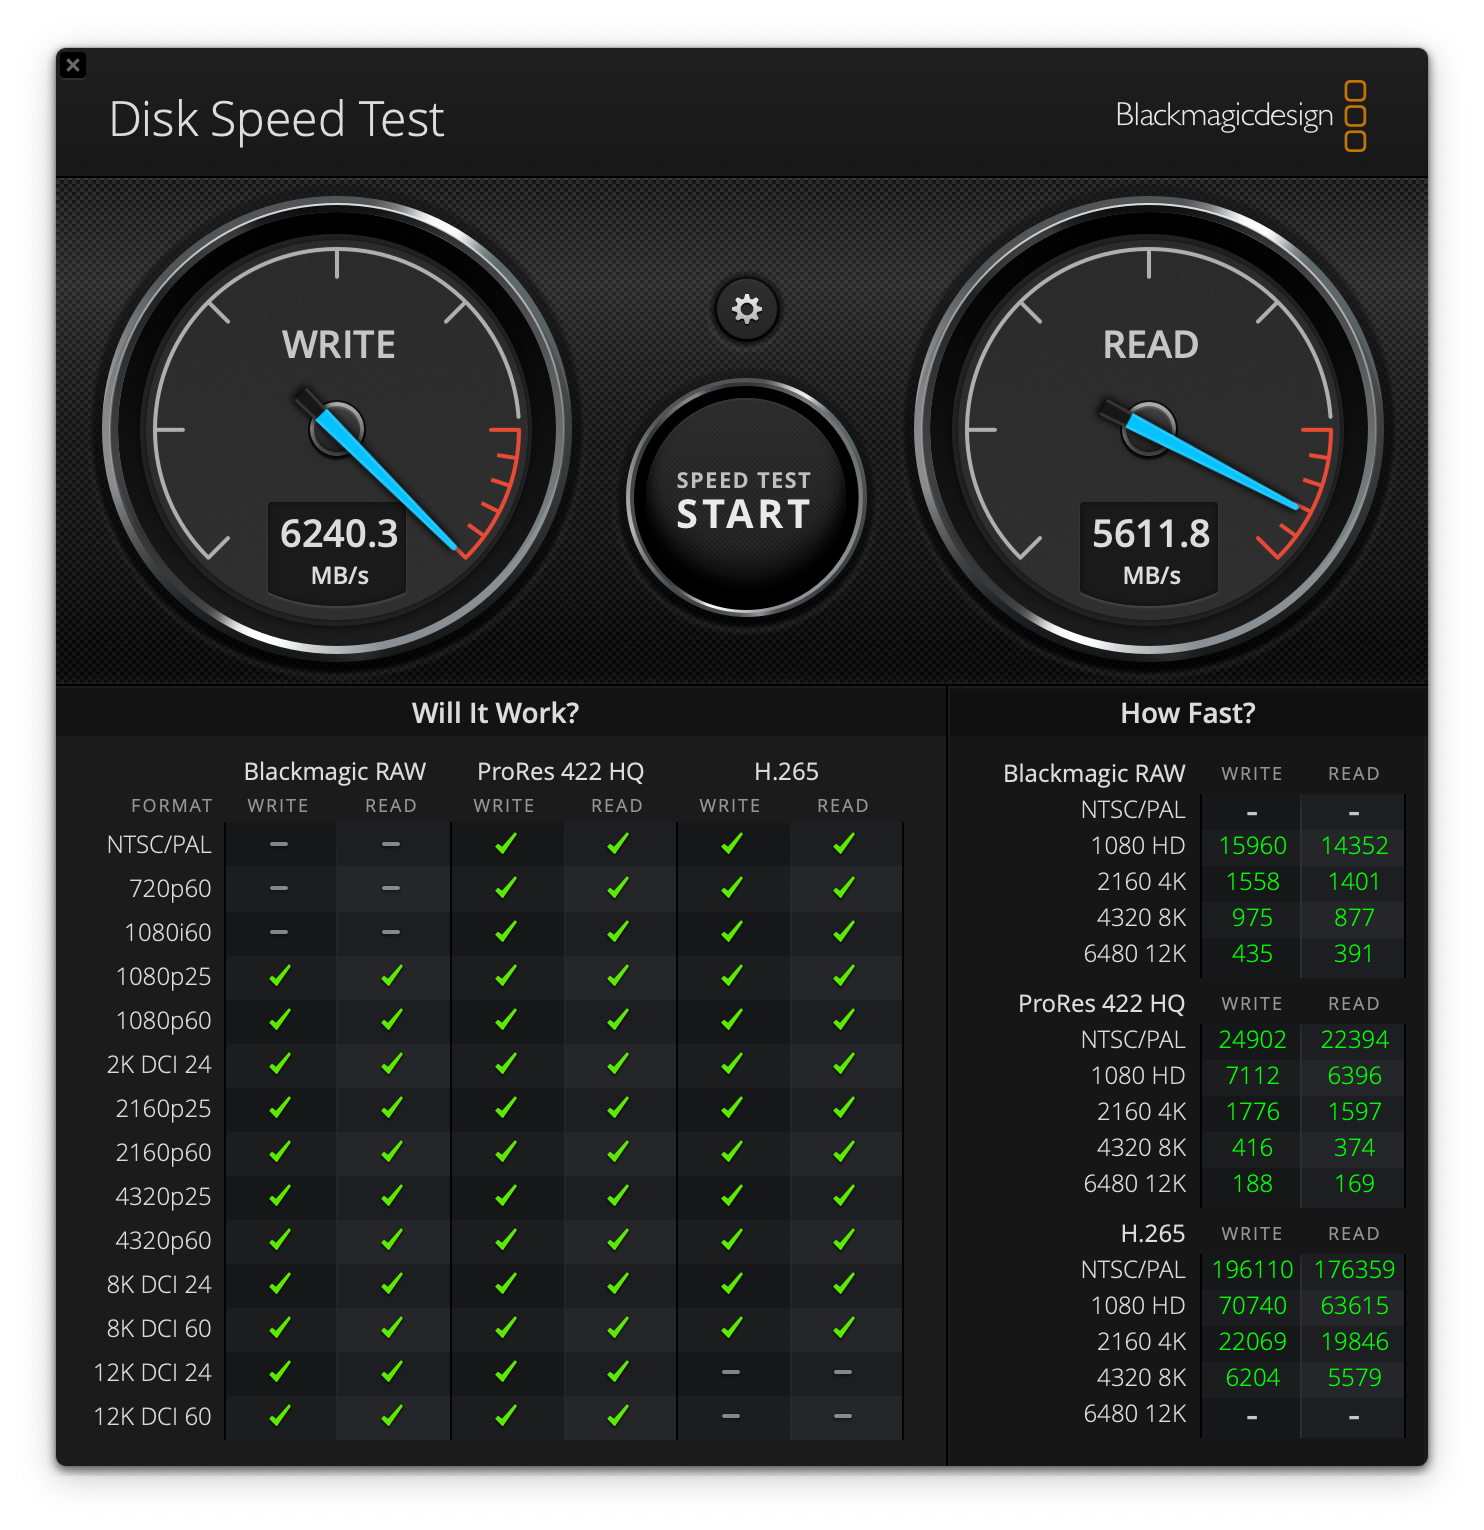The width and height of the screenshot is (1484, 1530).
Task: Click Blackmagic RAW read checkmark for 1080p60
Action: coord(391,1020)
